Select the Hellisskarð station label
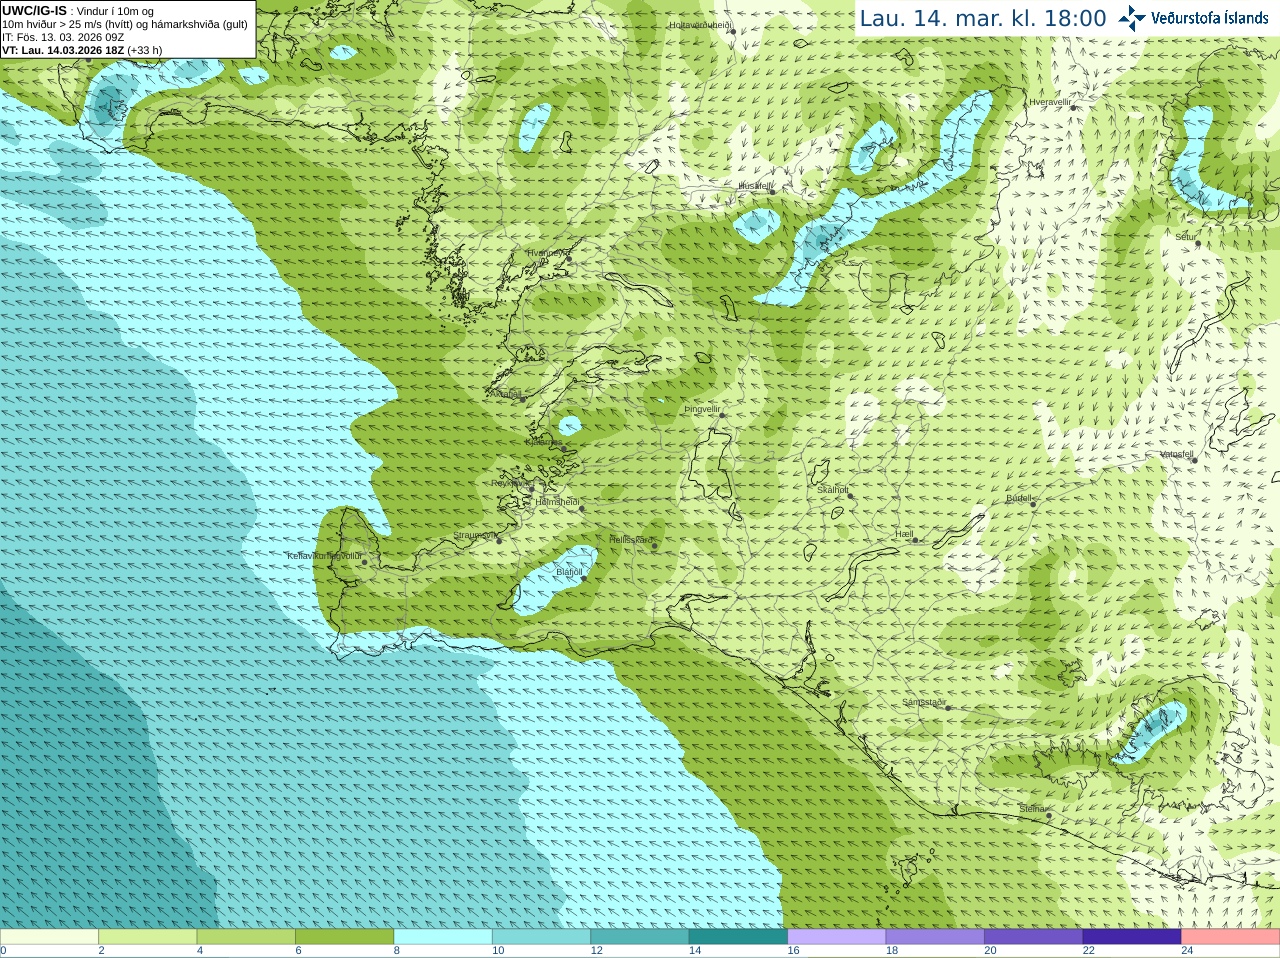The width and height of the screenshot is (1280, 958). point(630,540)
